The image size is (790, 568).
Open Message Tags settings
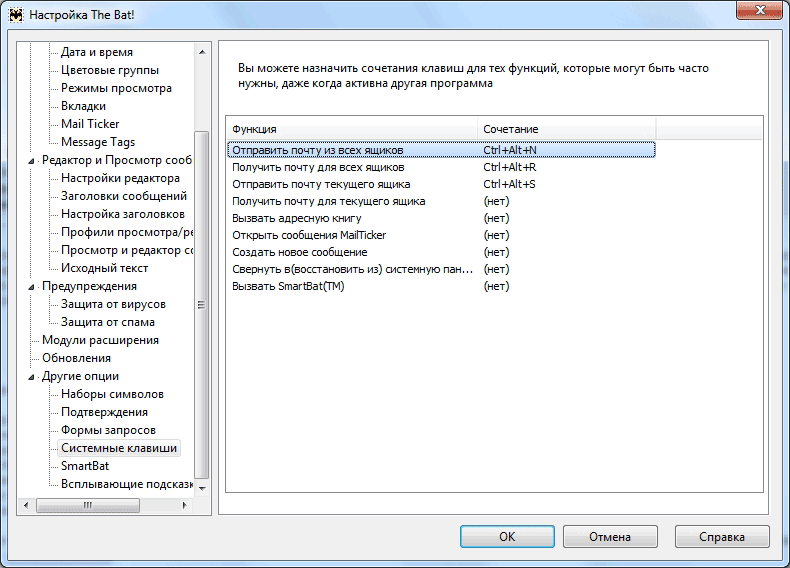coord(98,142)
